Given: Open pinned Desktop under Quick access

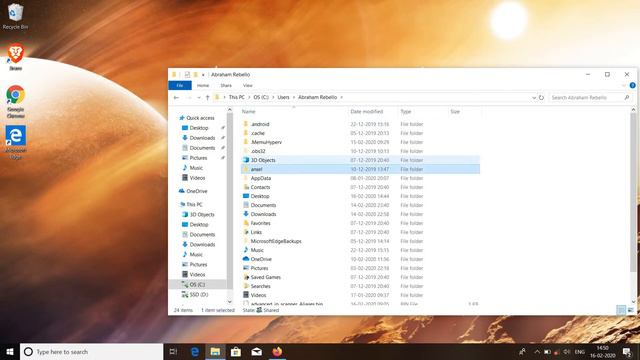Looking at the screenshot, I should point(199,128).
